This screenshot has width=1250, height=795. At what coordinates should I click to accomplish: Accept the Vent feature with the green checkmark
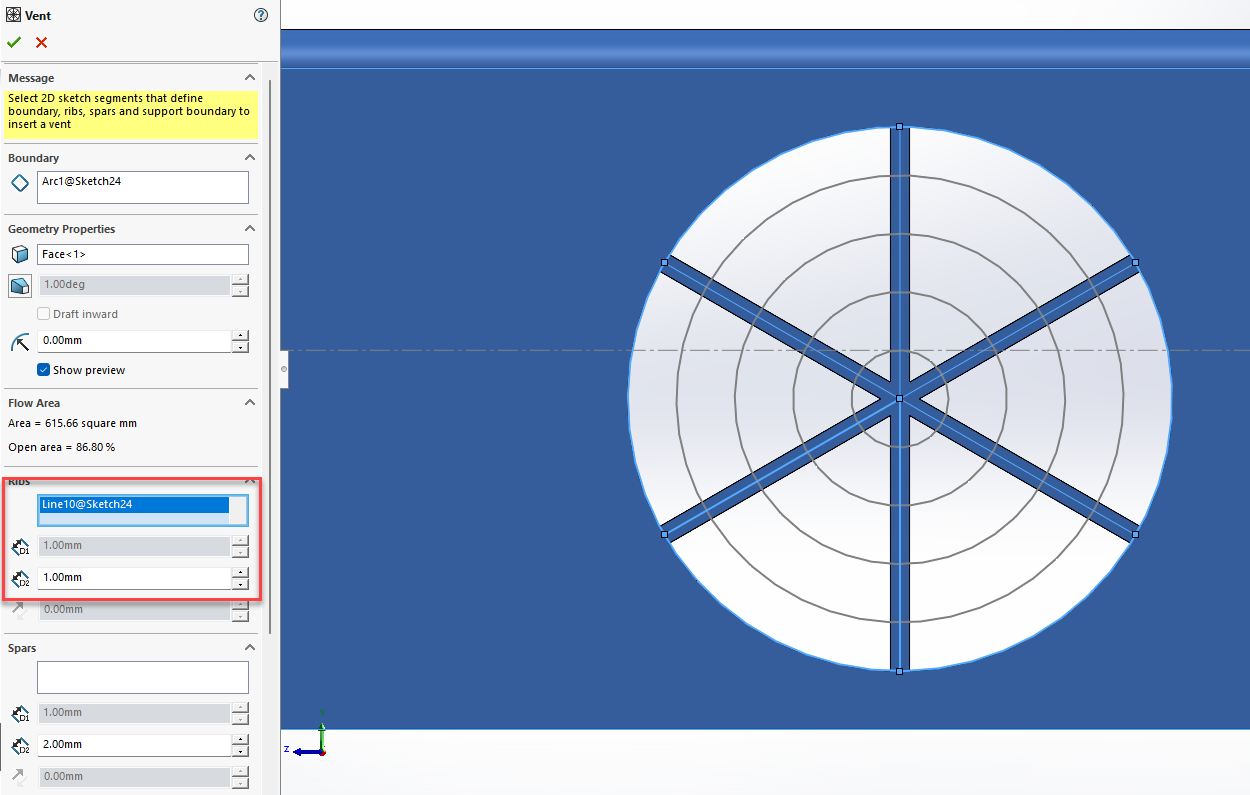tap(13, 43)
